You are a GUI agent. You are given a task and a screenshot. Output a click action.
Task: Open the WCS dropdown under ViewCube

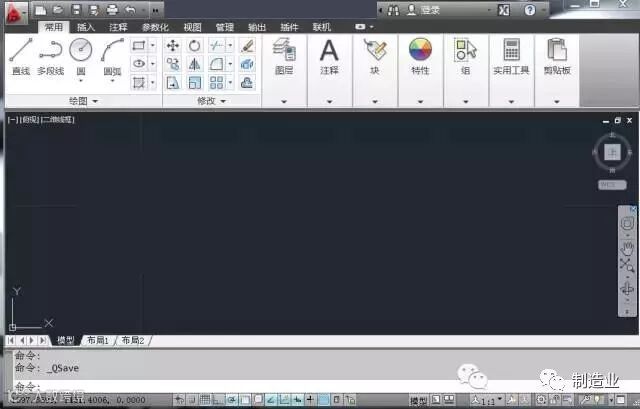coord(612,185)
